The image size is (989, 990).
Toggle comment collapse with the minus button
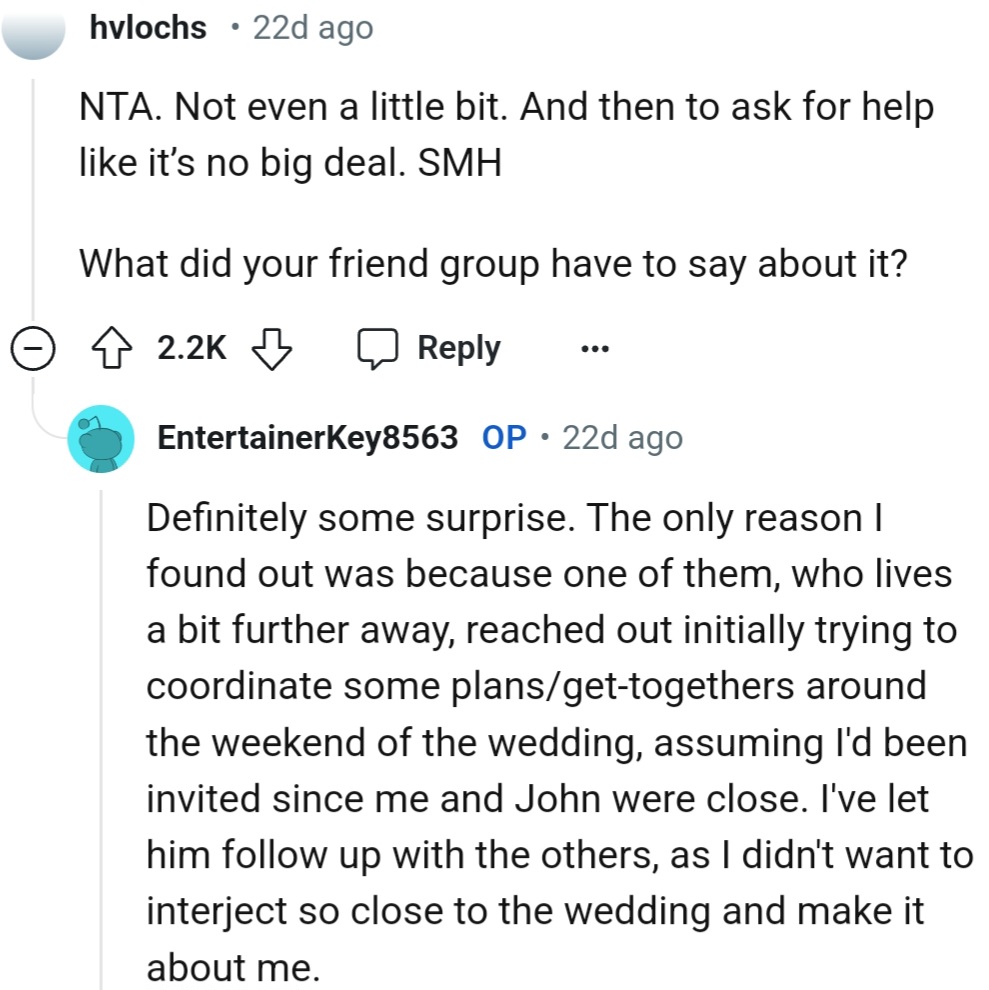click(x=34, y=347)
